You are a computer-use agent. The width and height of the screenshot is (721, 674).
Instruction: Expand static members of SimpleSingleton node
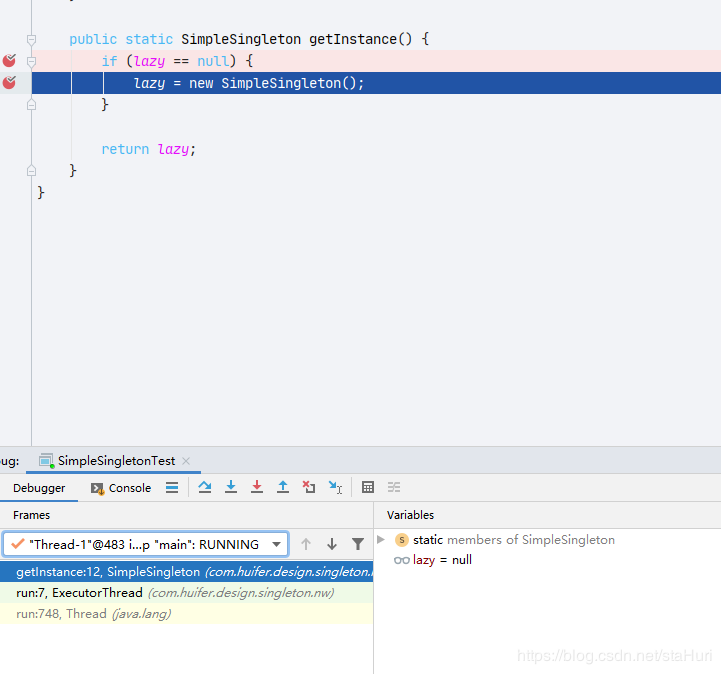pyautogui.click(x=381, y=539)
